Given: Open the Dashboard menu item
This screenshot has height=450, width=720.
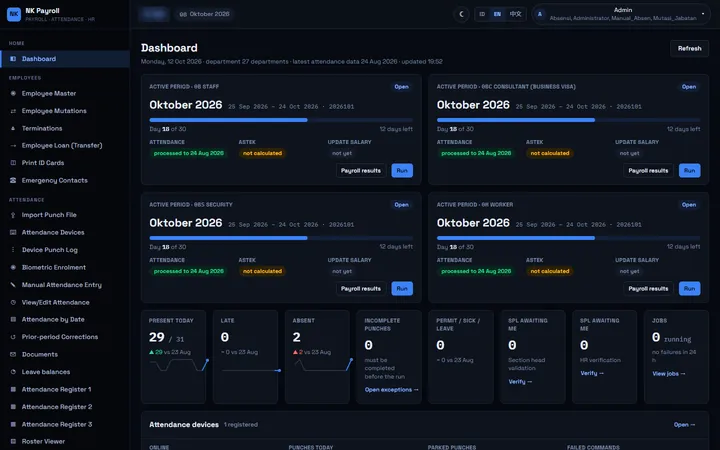Looking at the screenshot, I should 65,59.
